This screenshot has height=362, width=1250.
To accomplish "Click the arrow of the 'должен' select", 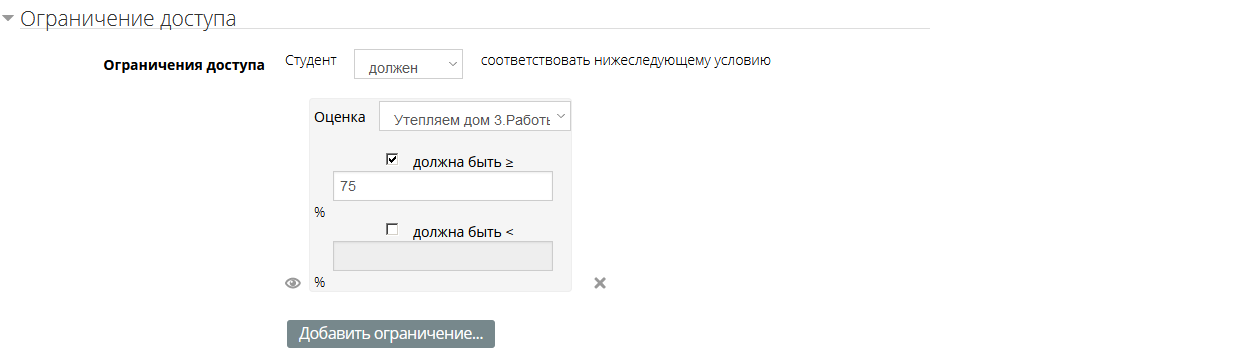I will [453, 64].
